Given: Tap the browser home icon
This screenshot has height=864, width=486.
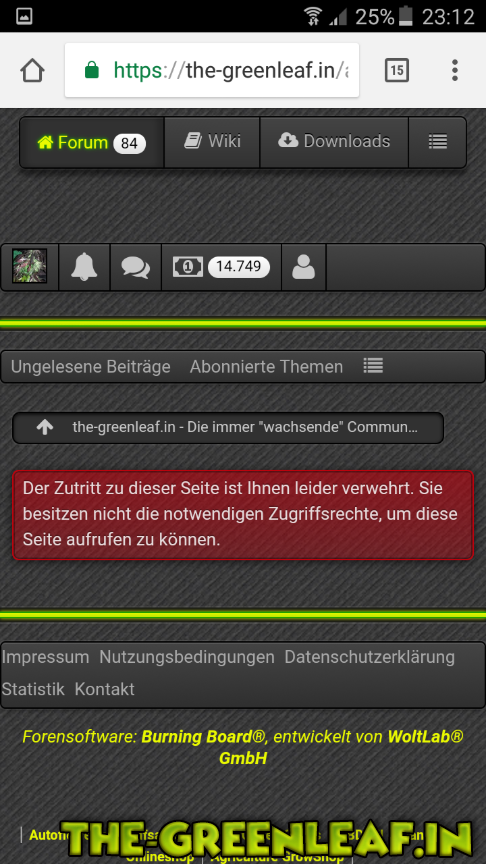Looking at the screenshot, I should [33, 70].
